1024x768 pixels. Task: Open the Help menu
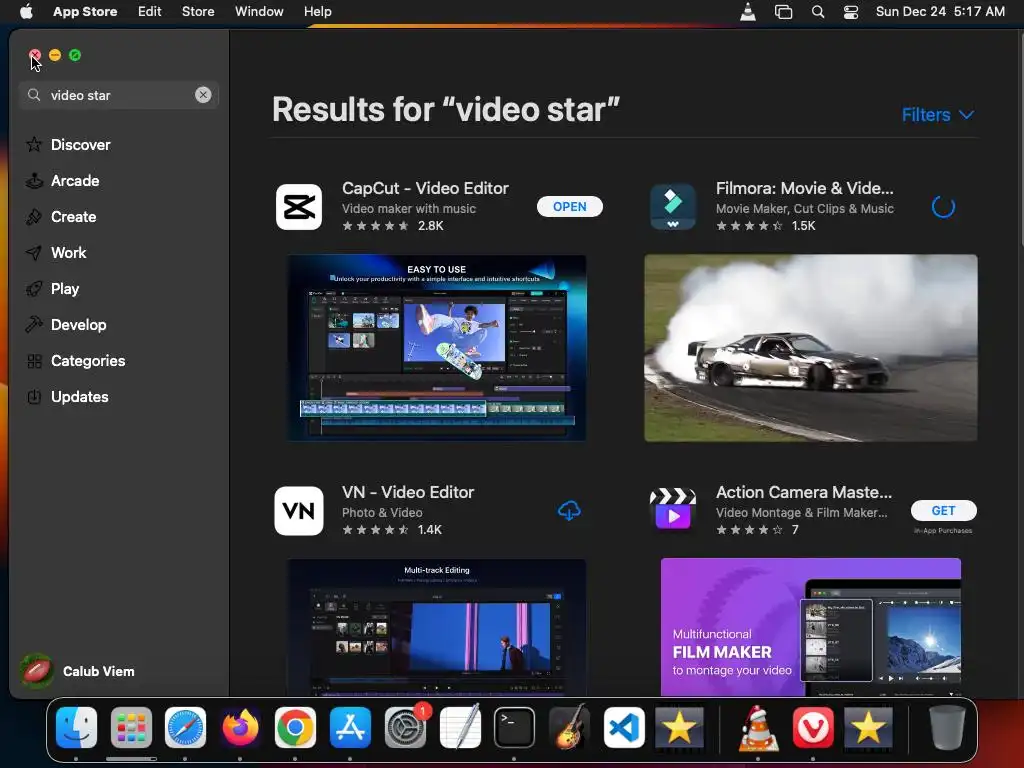[x=317, y=11]
